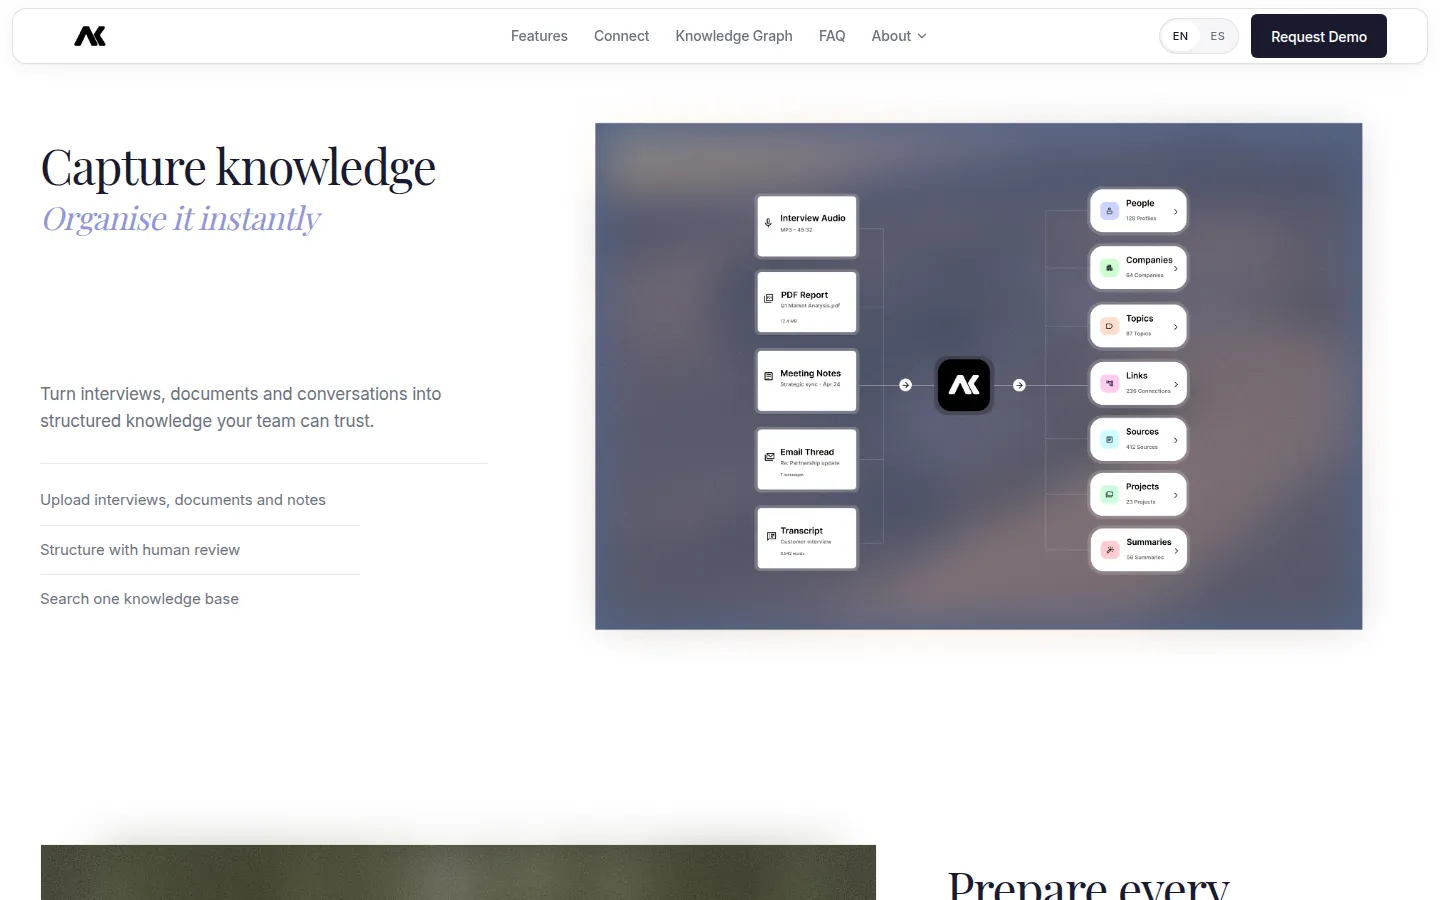Open Knowledge Graph in the navbar

[x=734, y=36]
